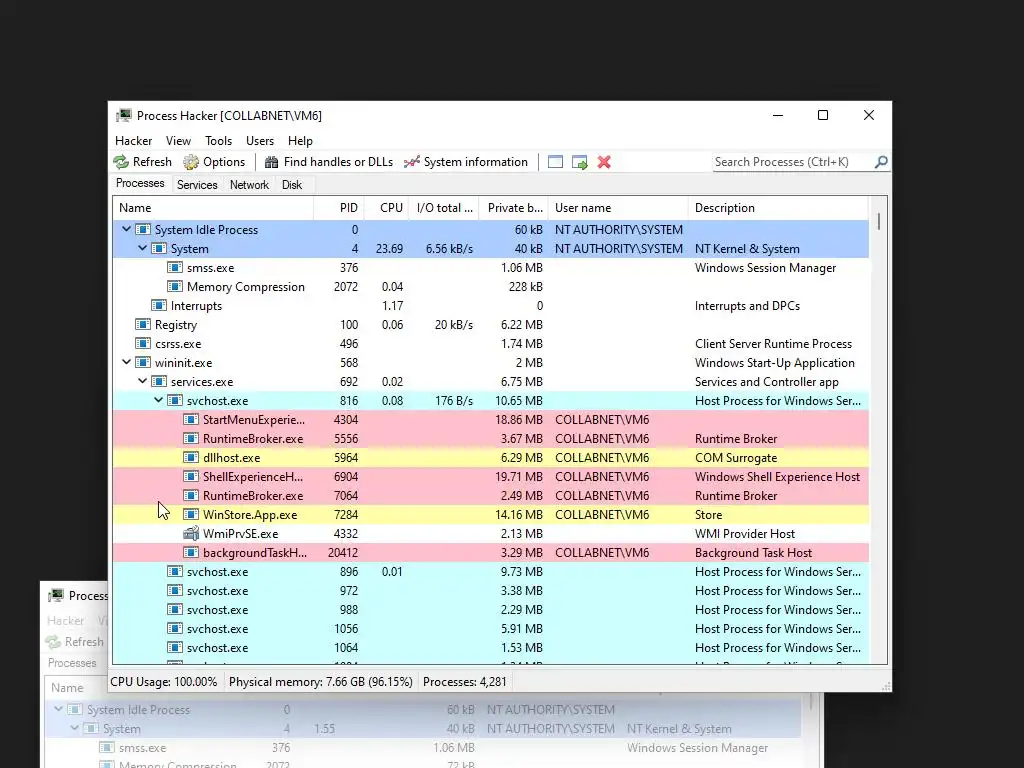The height and width of the screenshot is (768, 1024).
Task: Open the Help menu
Action: click(300, 140)
